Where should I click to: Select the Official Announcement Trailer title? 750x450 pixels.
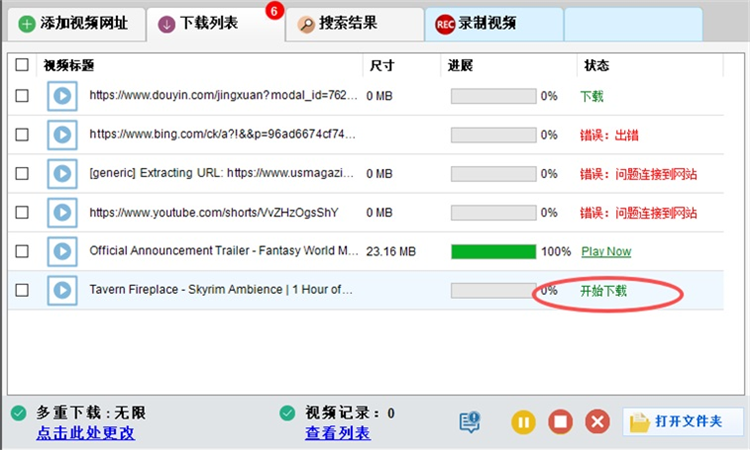[223, 251]
